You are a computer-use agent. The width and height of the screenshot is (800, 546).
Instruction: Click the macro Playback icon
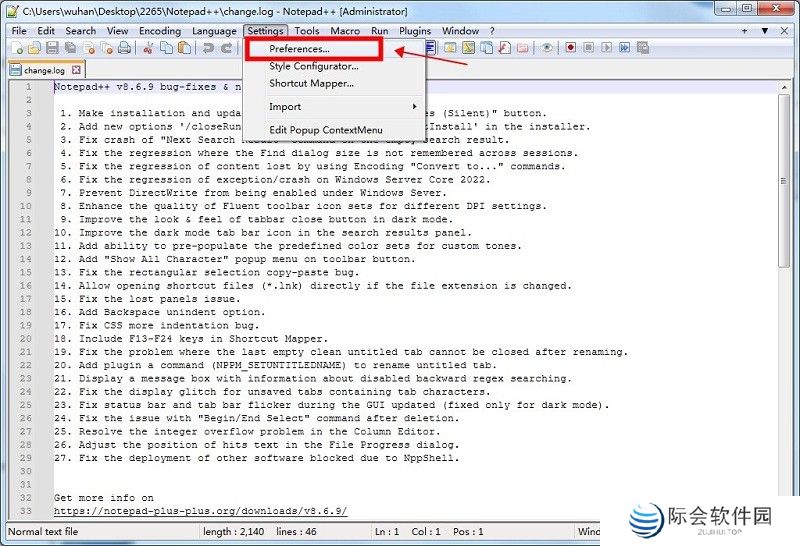click(x=606, y=48)
